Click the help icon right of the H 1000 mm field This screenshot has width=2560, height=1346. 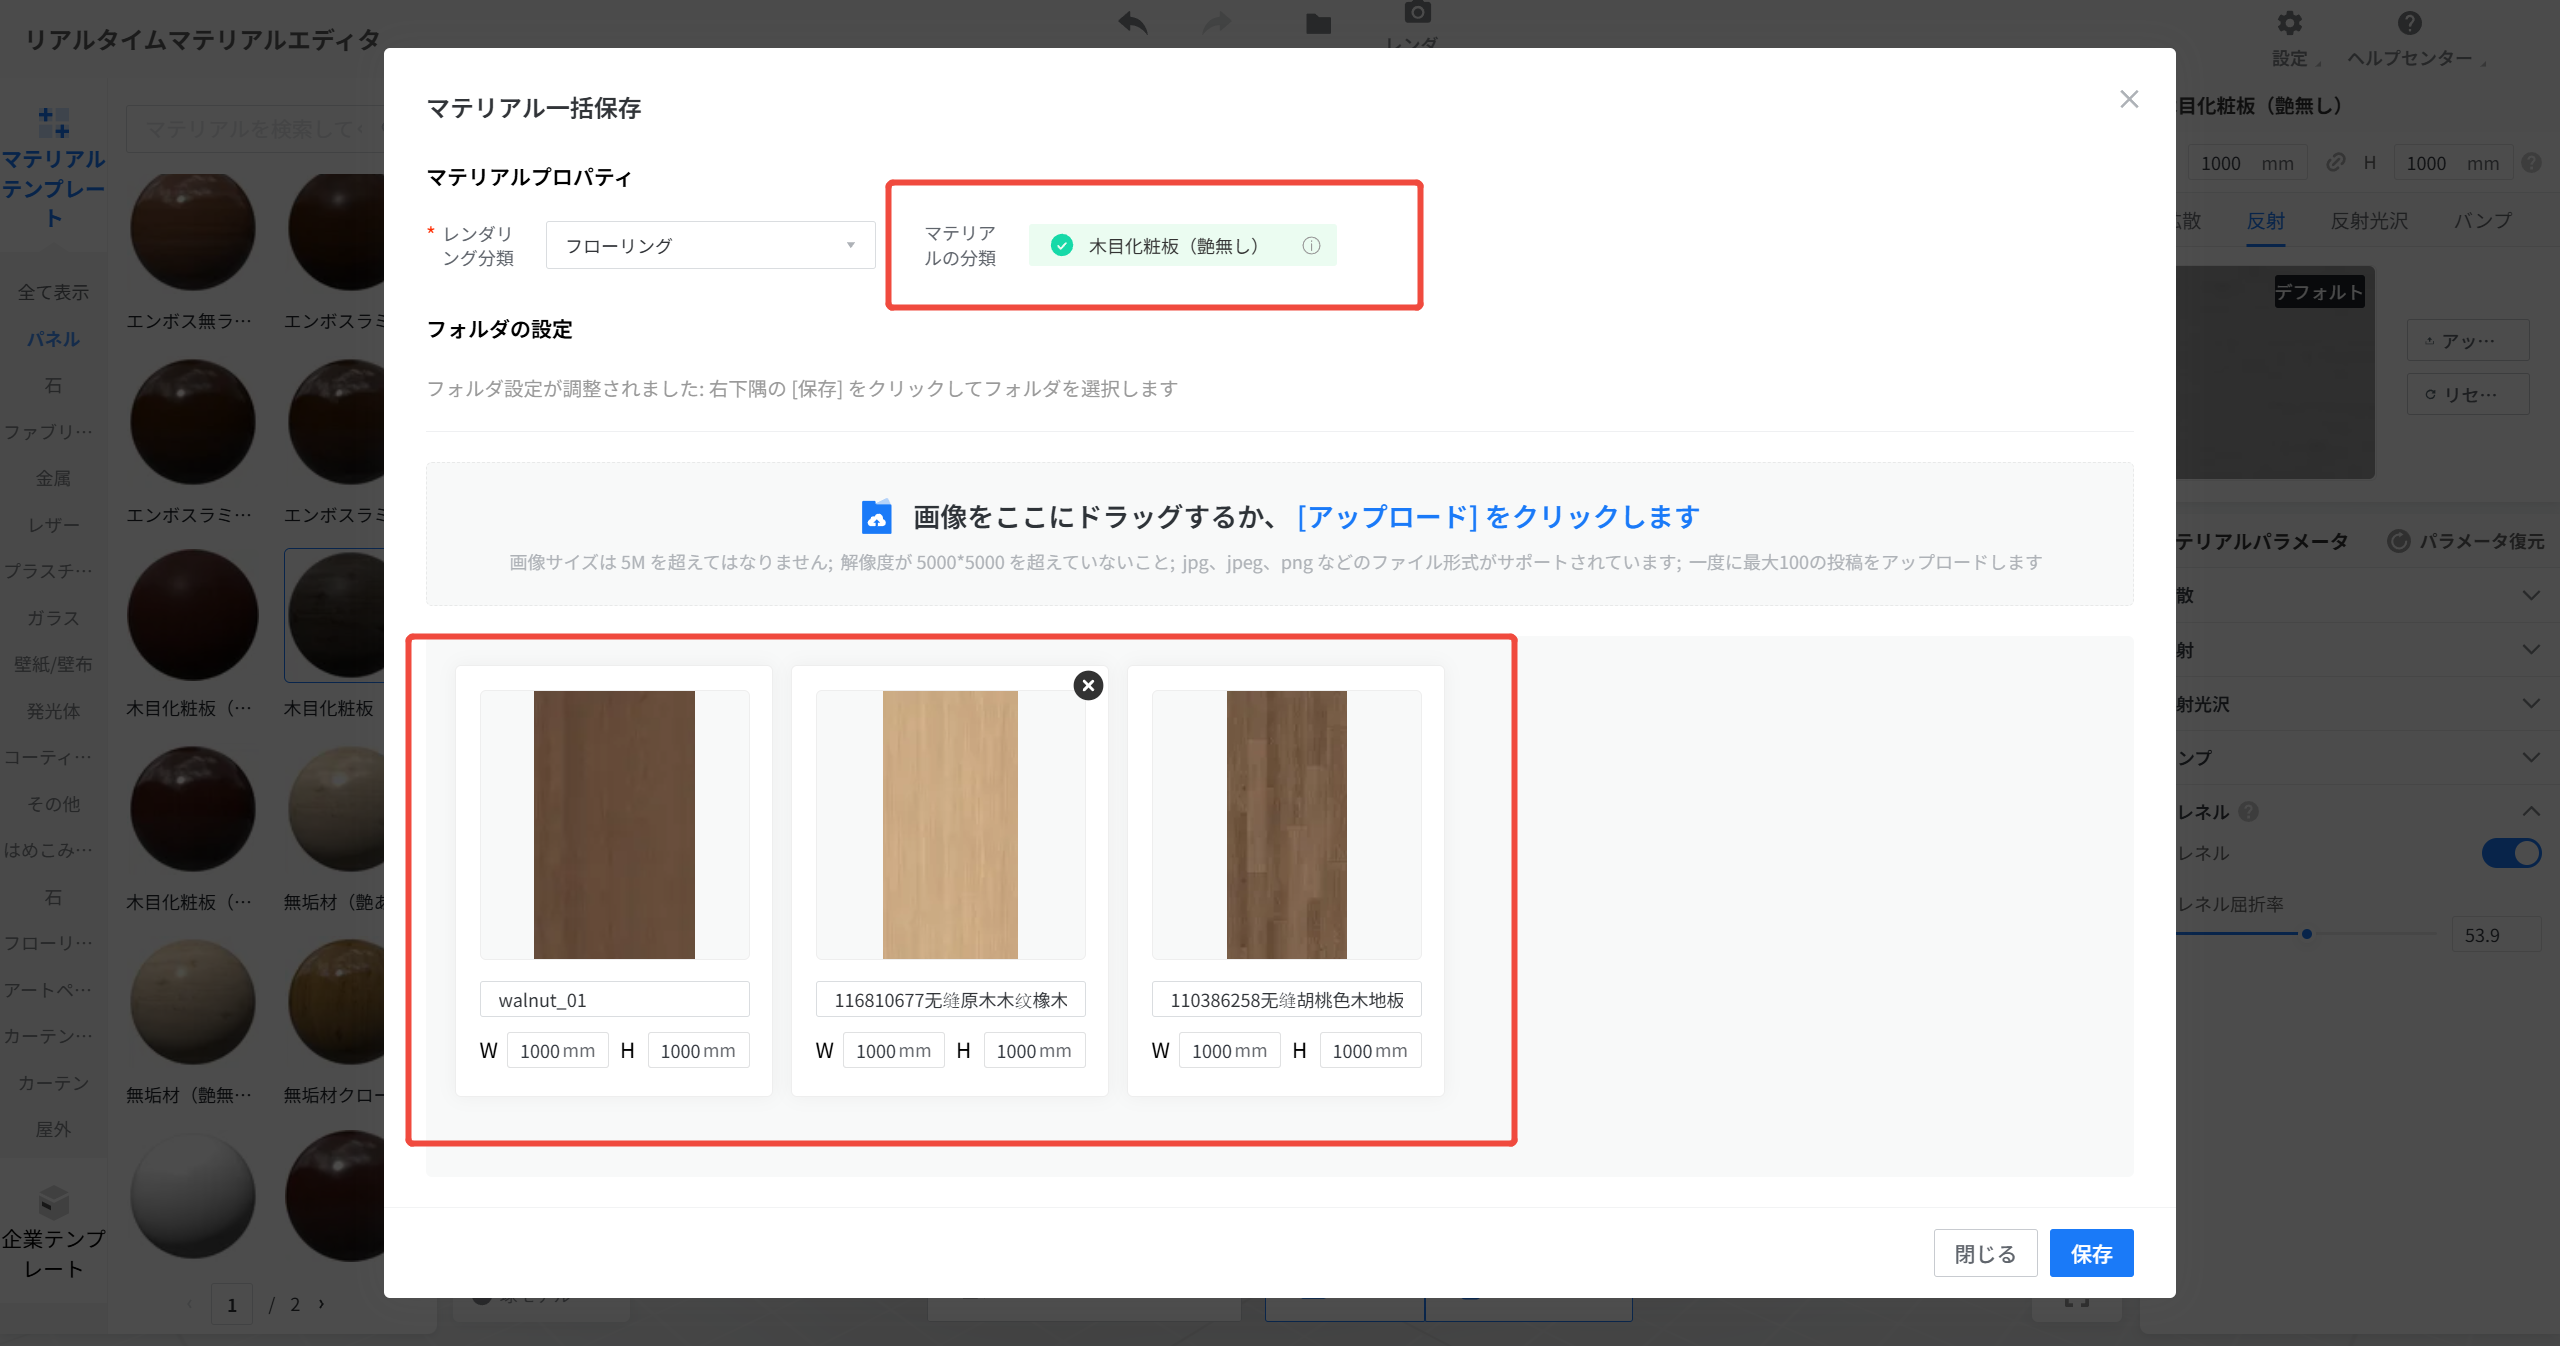coord(2531,163)
